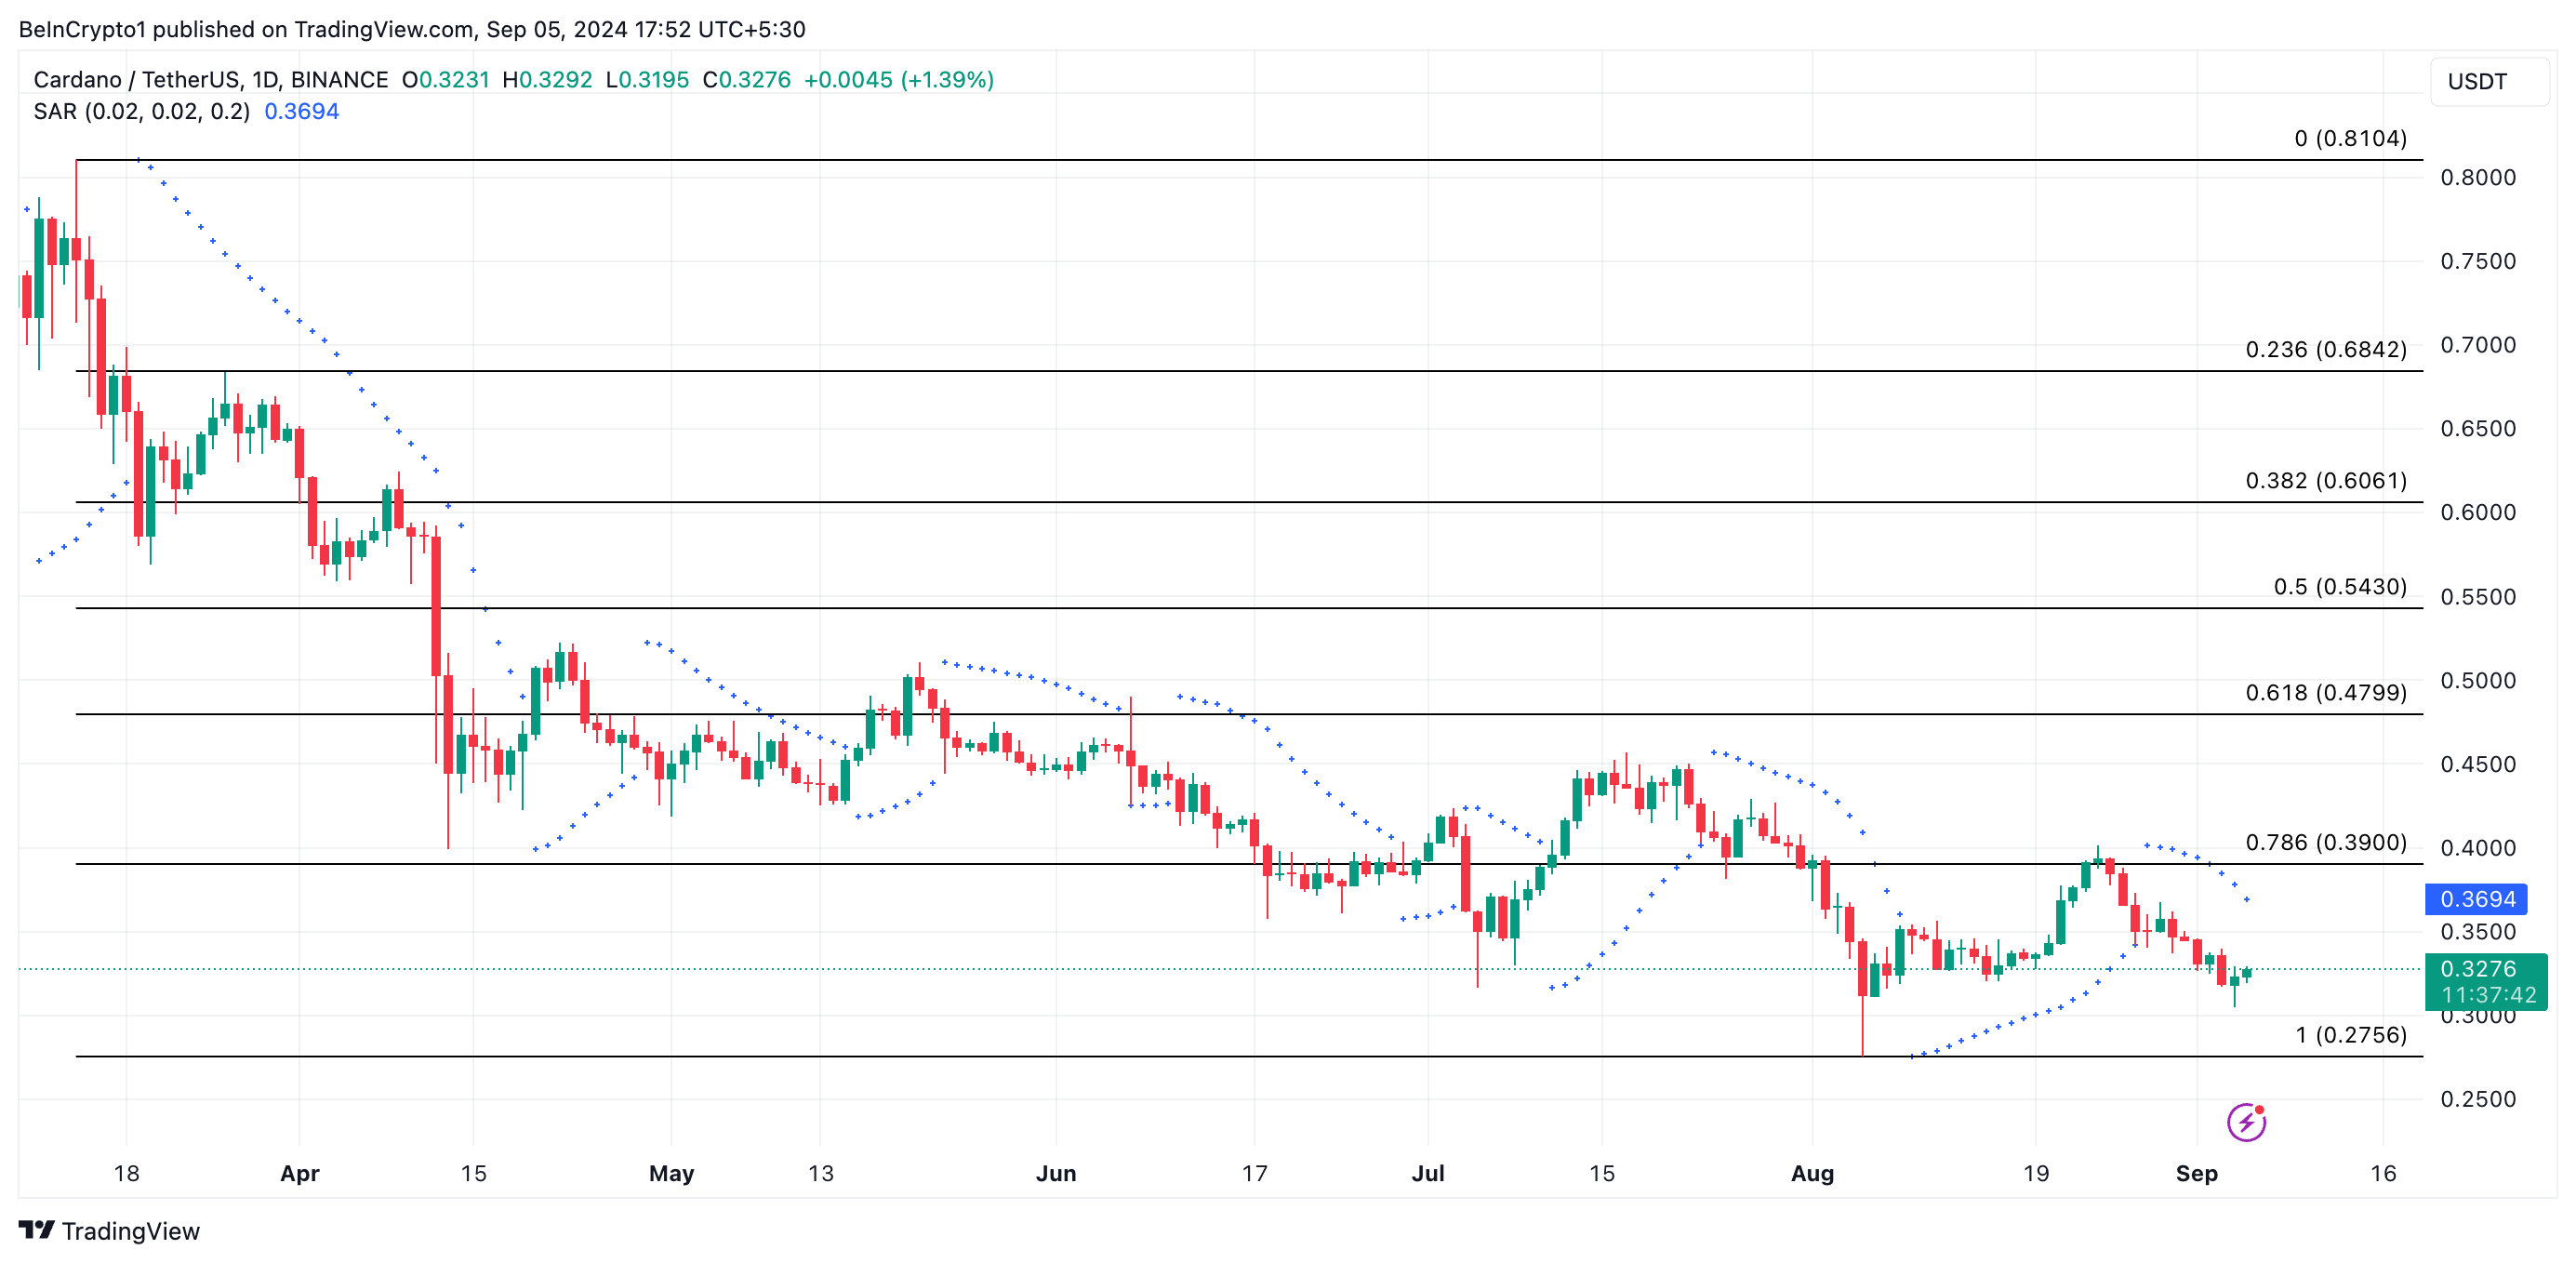The width and height of the screenshot is (2576, 1263).
Task: Click the 0.236 (0.6842) Fibonacci level label
Action: click(x=2325, y=349)
